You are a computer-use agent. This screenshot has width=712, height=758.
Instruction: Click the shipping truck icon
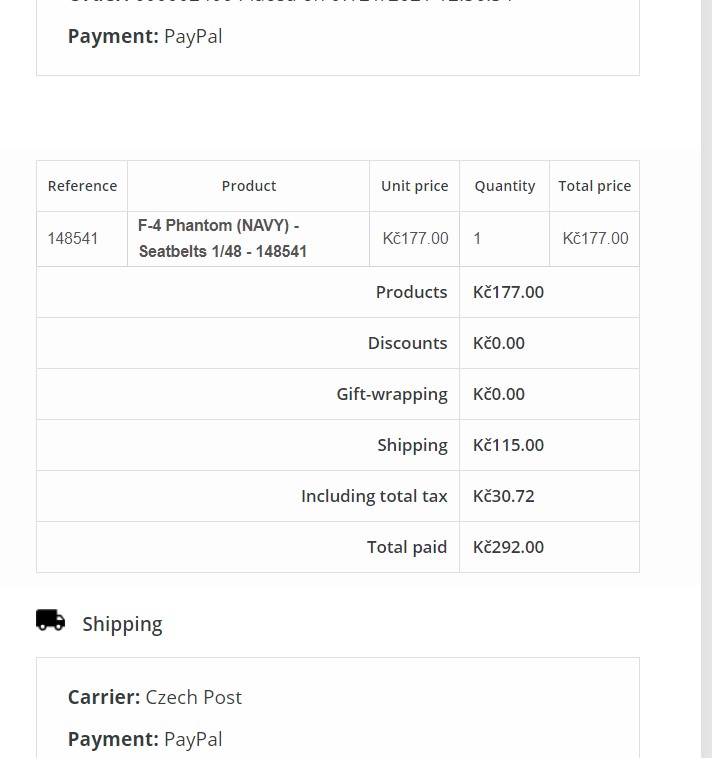50,620
